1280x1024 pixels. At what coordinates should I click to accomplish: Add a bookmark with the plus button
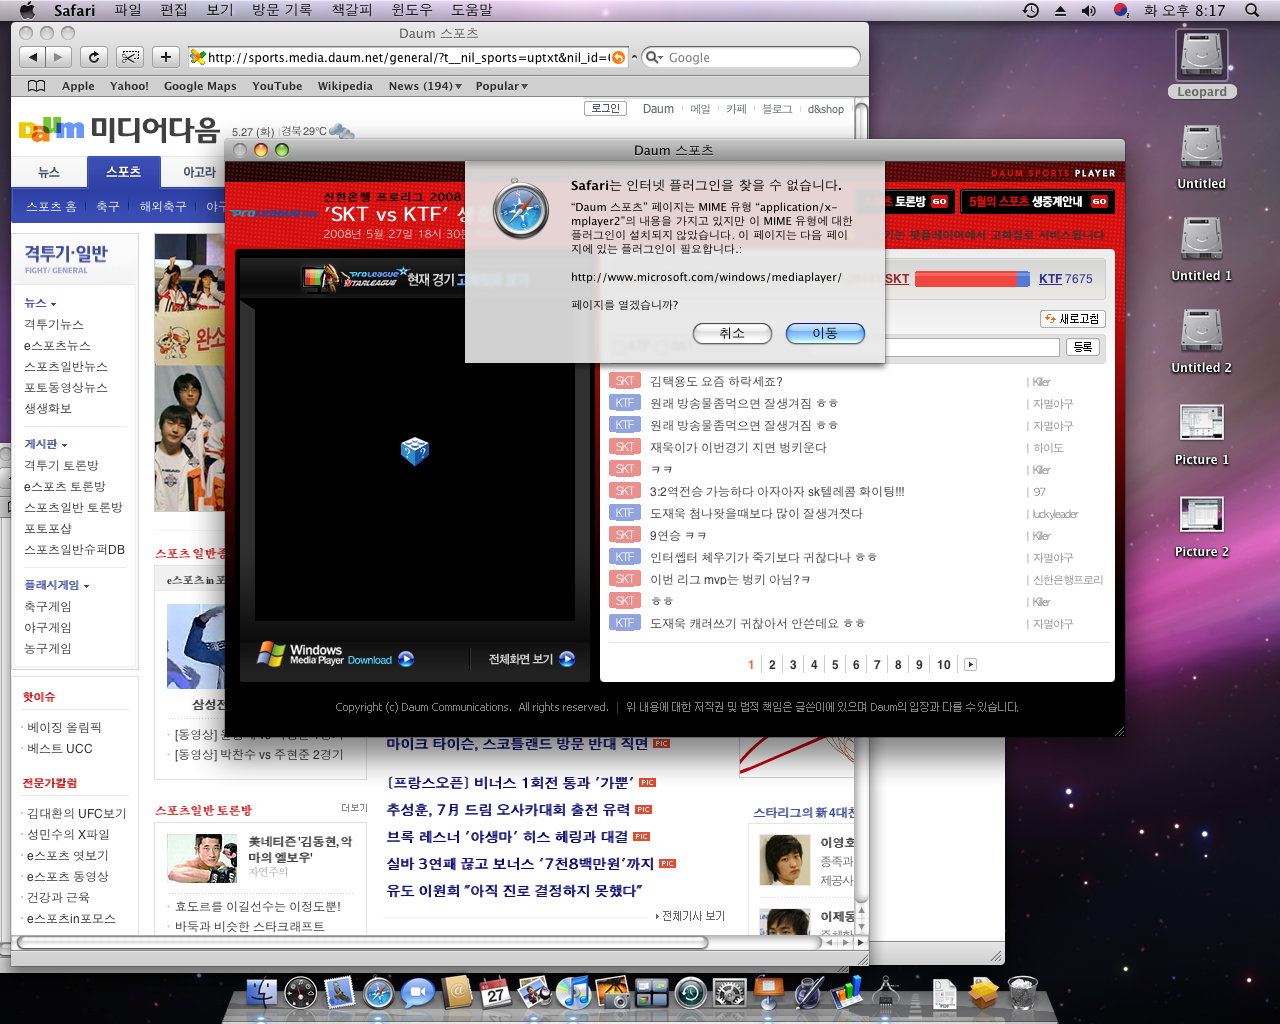(x=166, y=57)
